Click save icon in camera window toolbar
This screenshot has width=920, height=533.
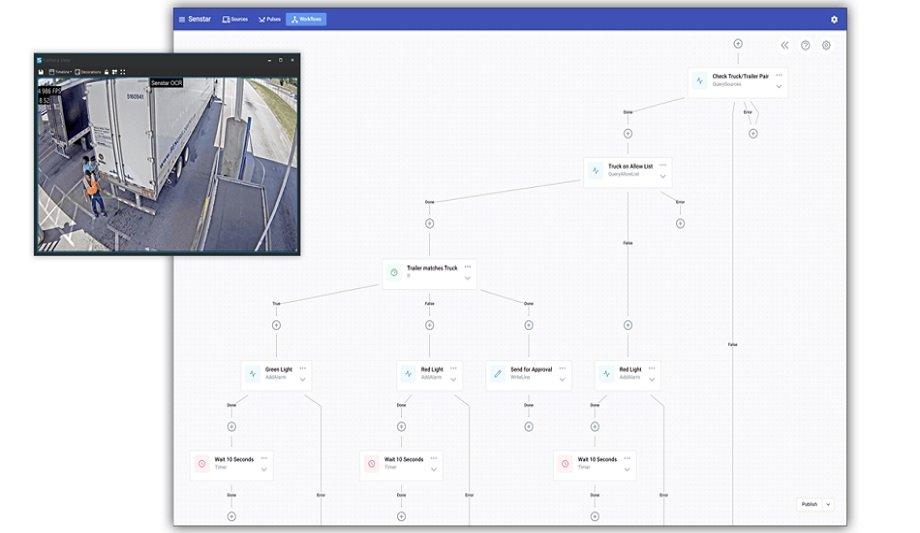41,72
